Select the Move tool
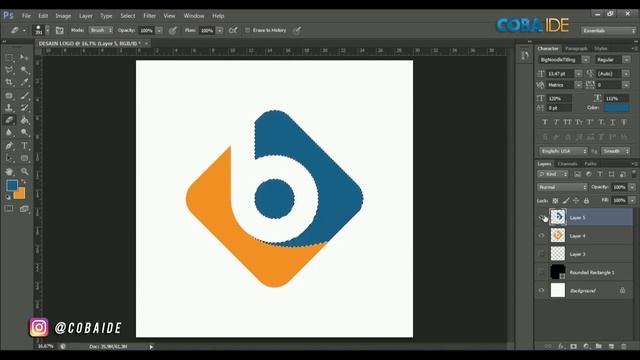This screenshot has width=640, height=360. click(24, 58)
